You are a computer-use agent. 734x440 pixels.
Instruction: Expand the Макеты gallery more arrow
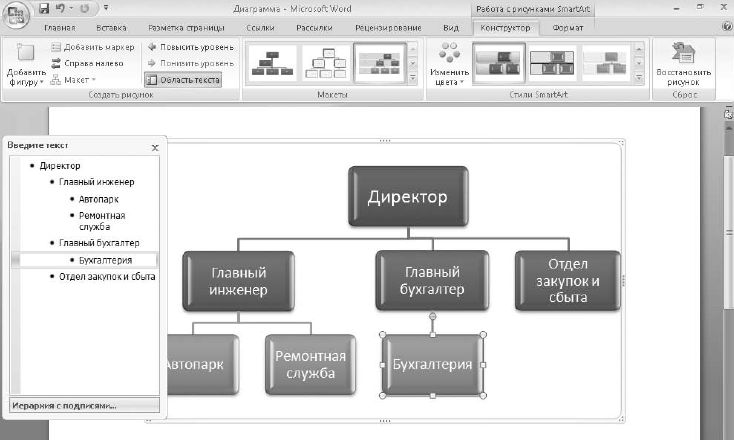point(412,78)
